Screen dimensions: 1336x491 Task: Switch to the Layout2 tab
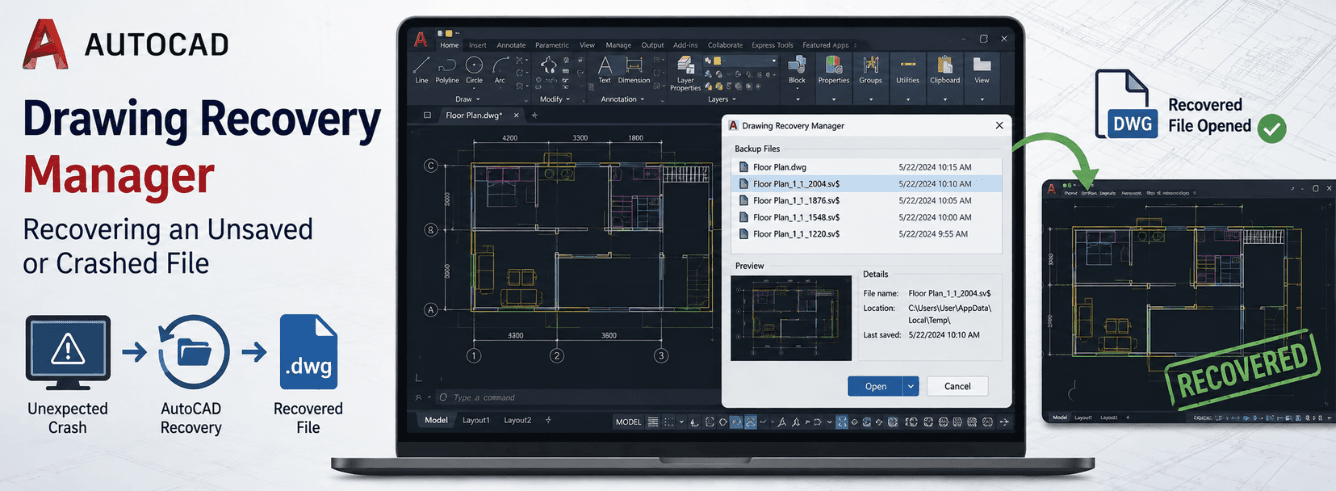(x=517, y=421)
